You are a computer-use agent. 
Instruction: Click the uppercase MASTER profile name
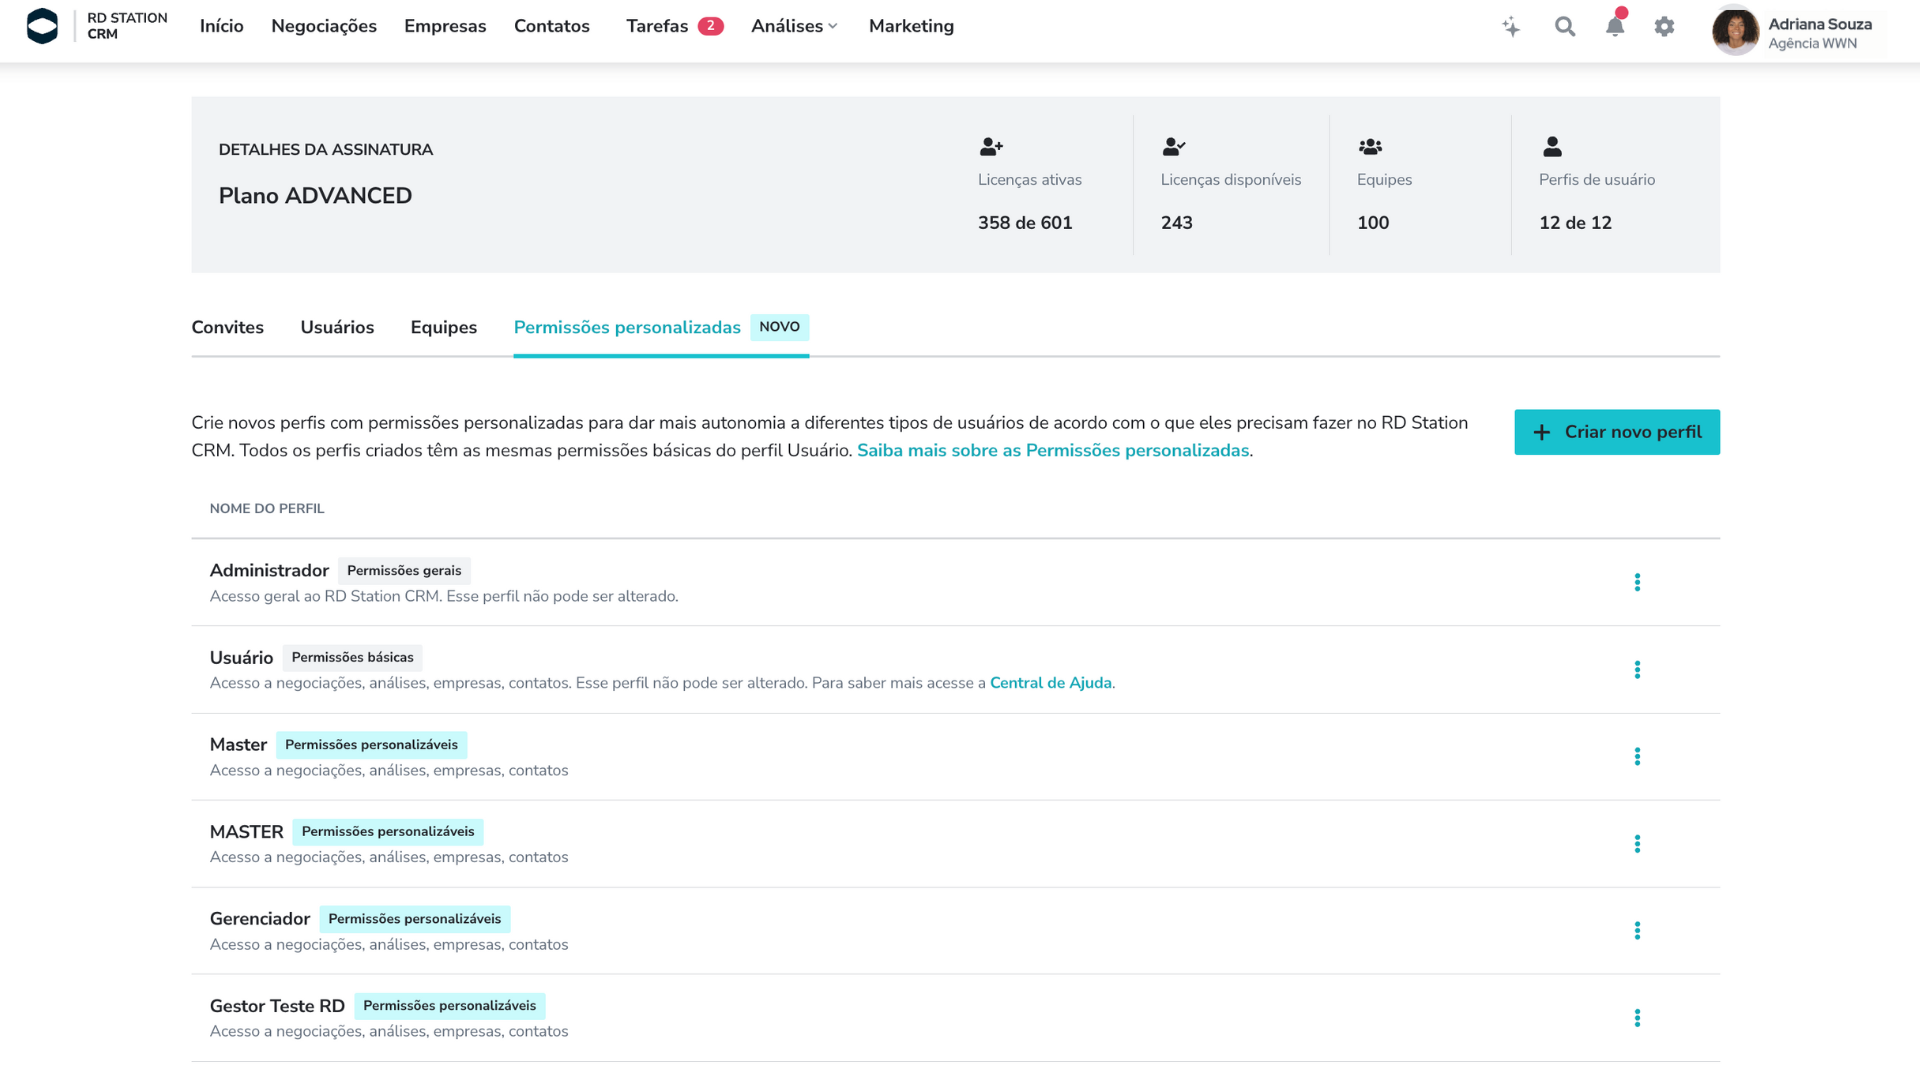(x=247, y=832)
